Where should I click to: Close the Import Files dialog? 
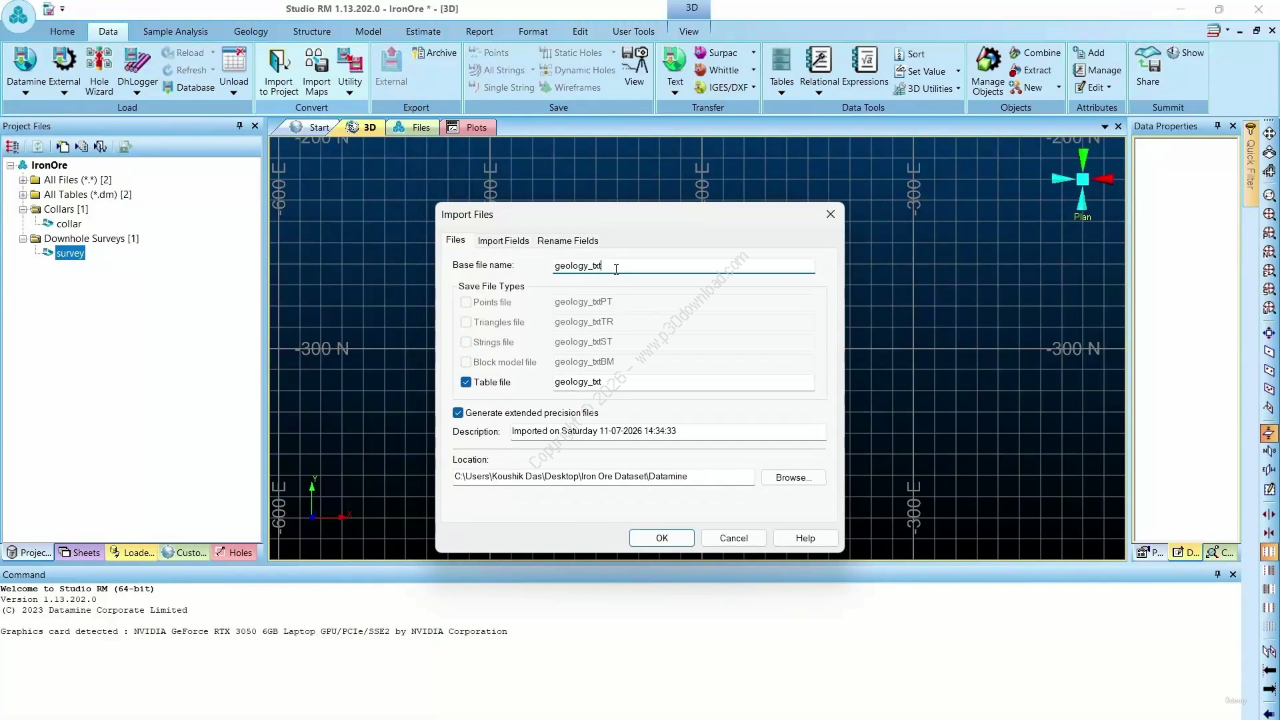pos(830,214)
